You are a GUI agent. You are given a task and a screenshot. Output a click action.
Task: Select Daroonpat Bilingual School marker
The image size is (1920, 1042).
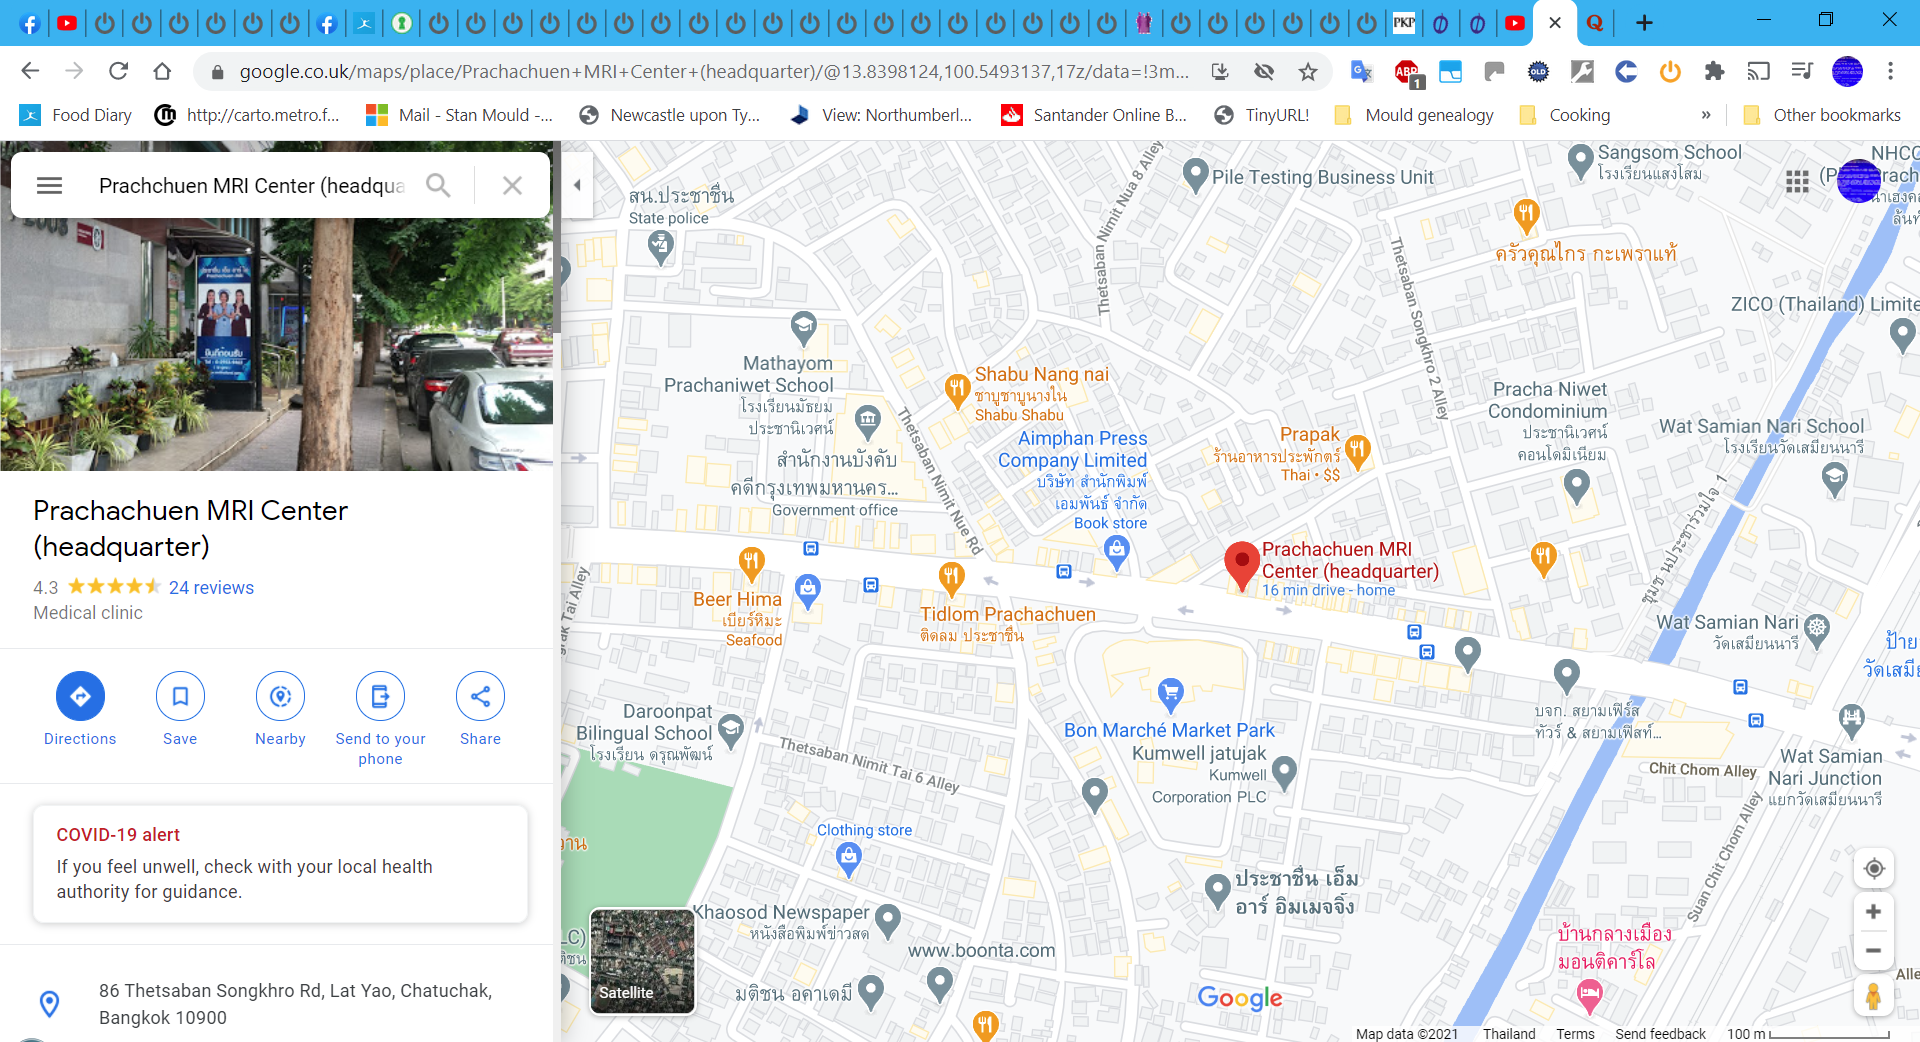[731, 730]
